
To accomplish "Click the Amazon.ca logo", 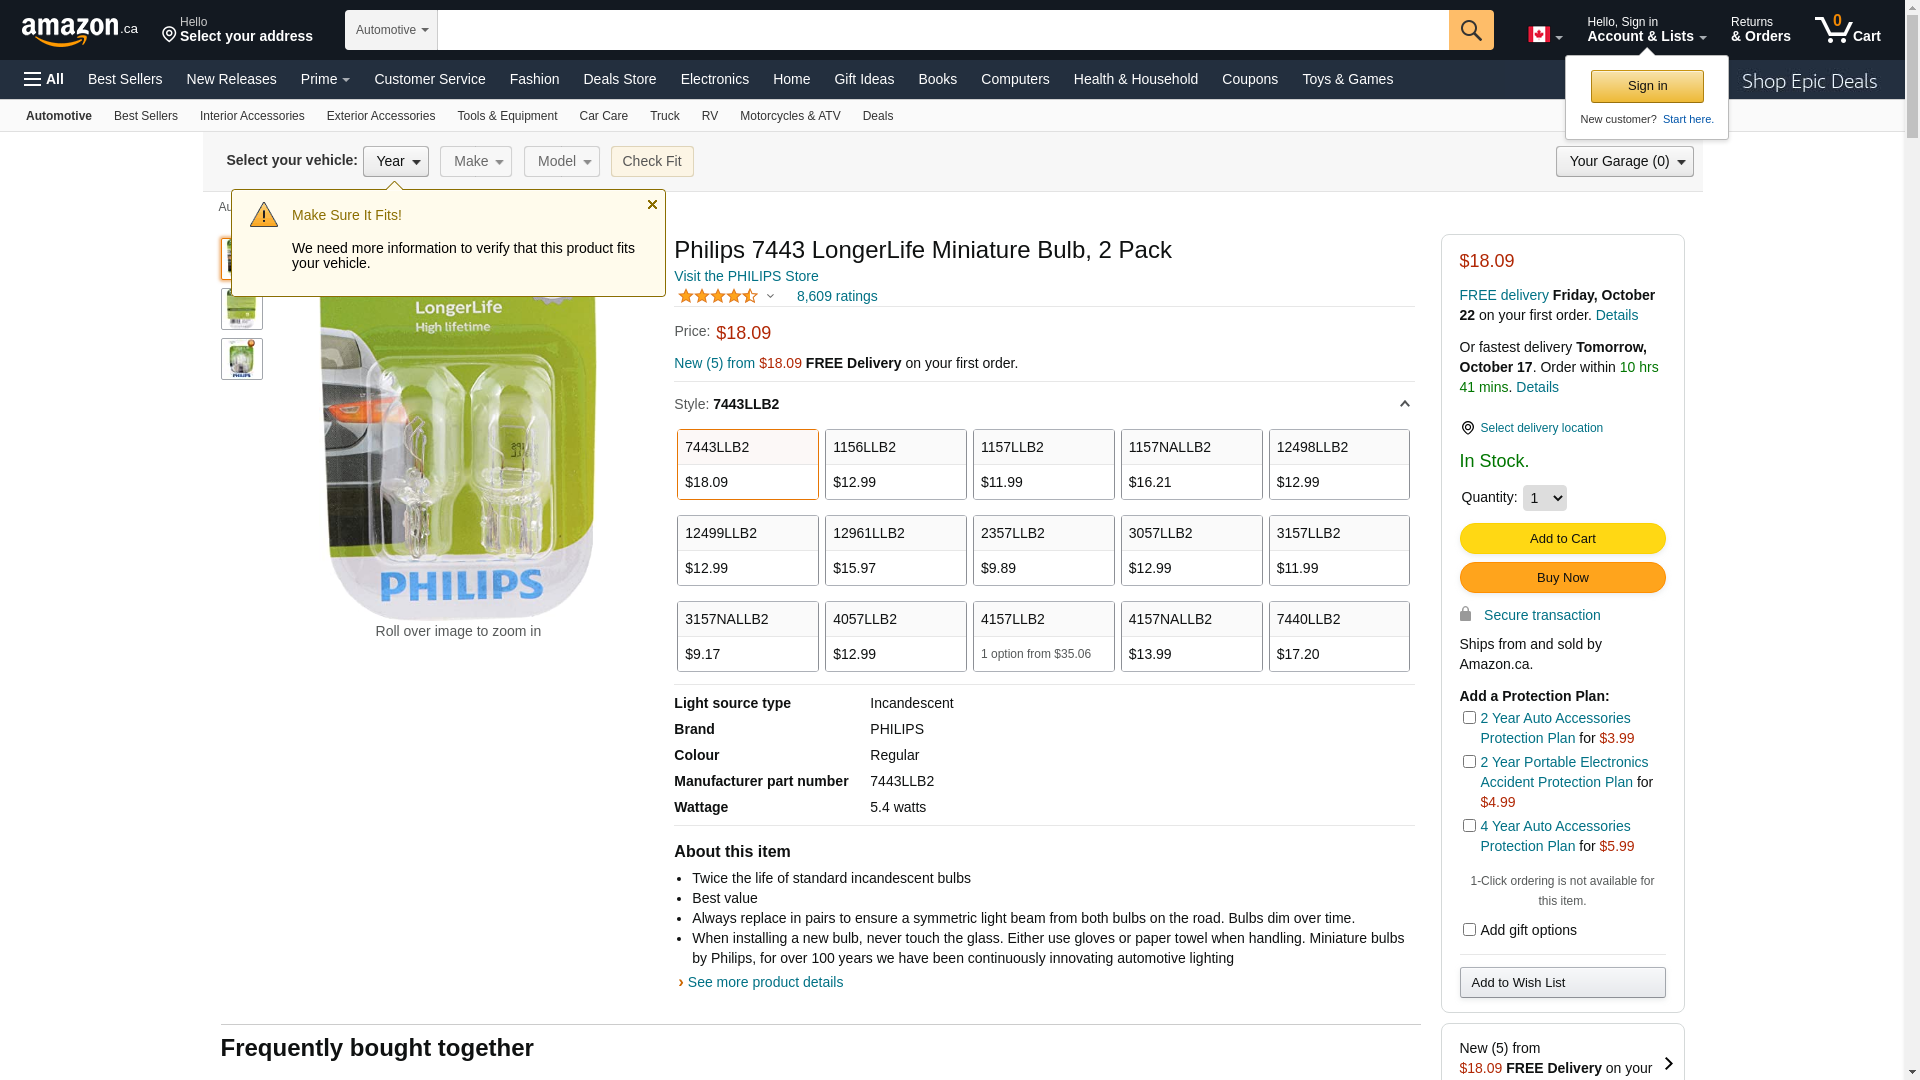I will click(x=79, y=31).
